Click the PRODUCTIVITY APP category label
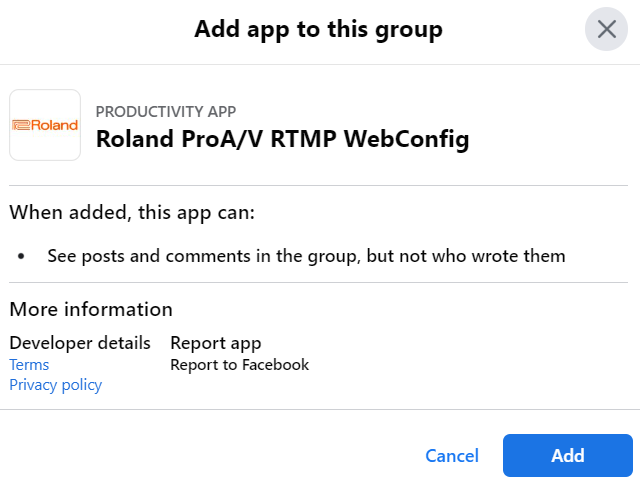 [166, 111]
